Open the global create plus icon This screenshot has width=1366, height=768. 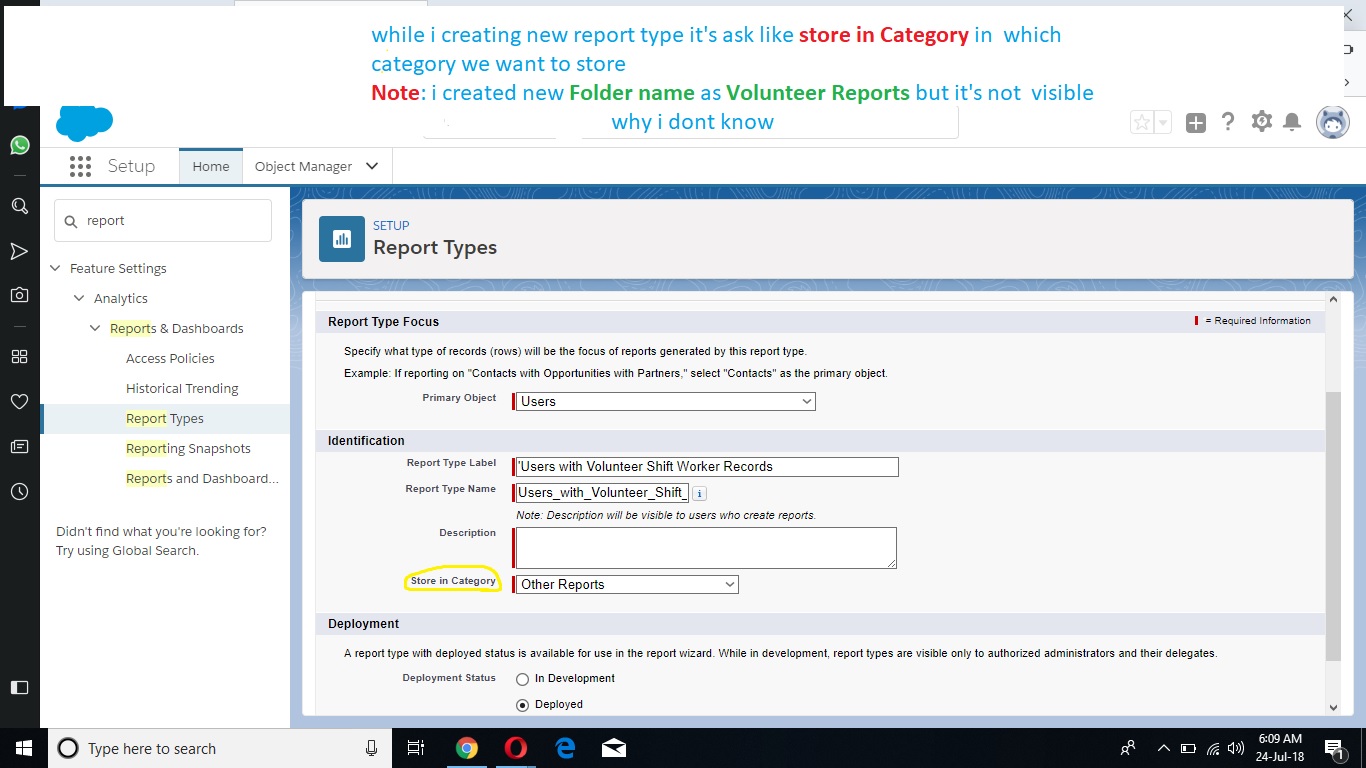[x=1196, y=123]
